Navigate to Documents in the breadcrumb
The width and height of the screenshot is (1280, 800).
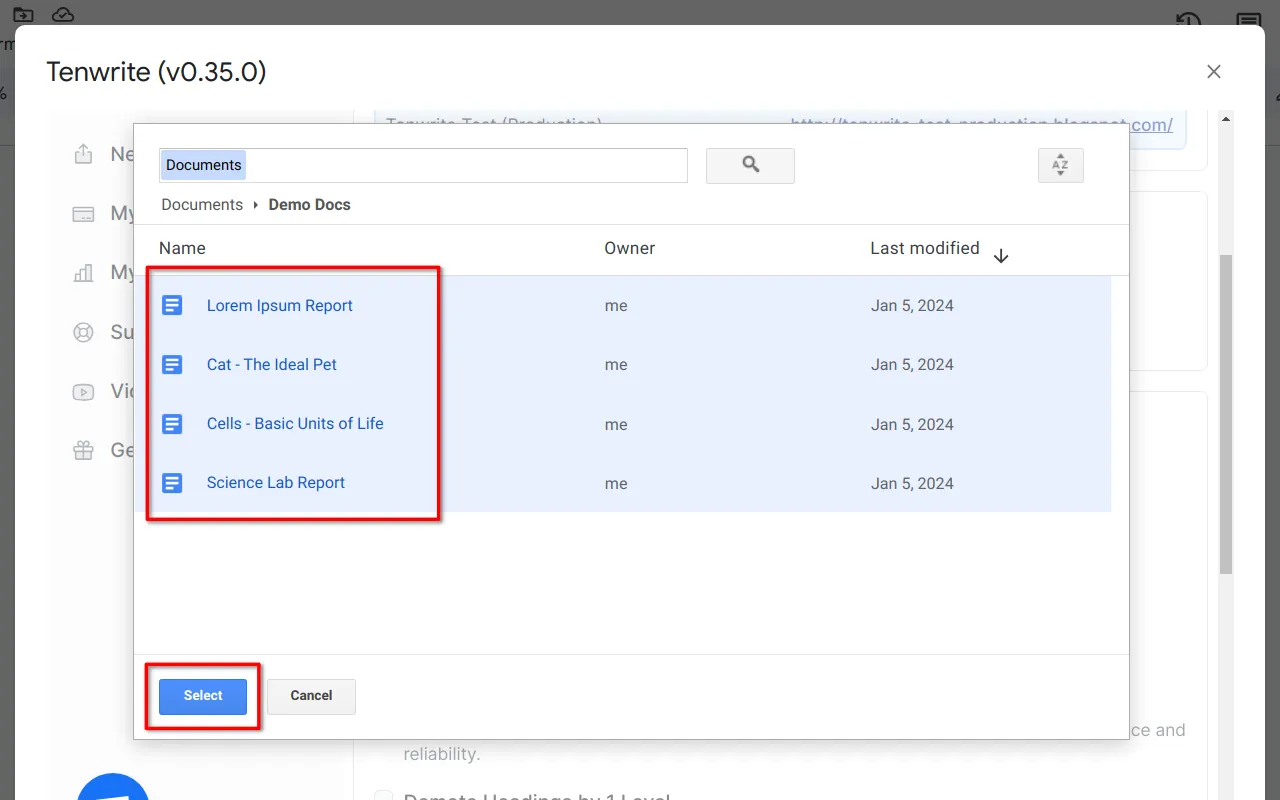tap(202, 204)
